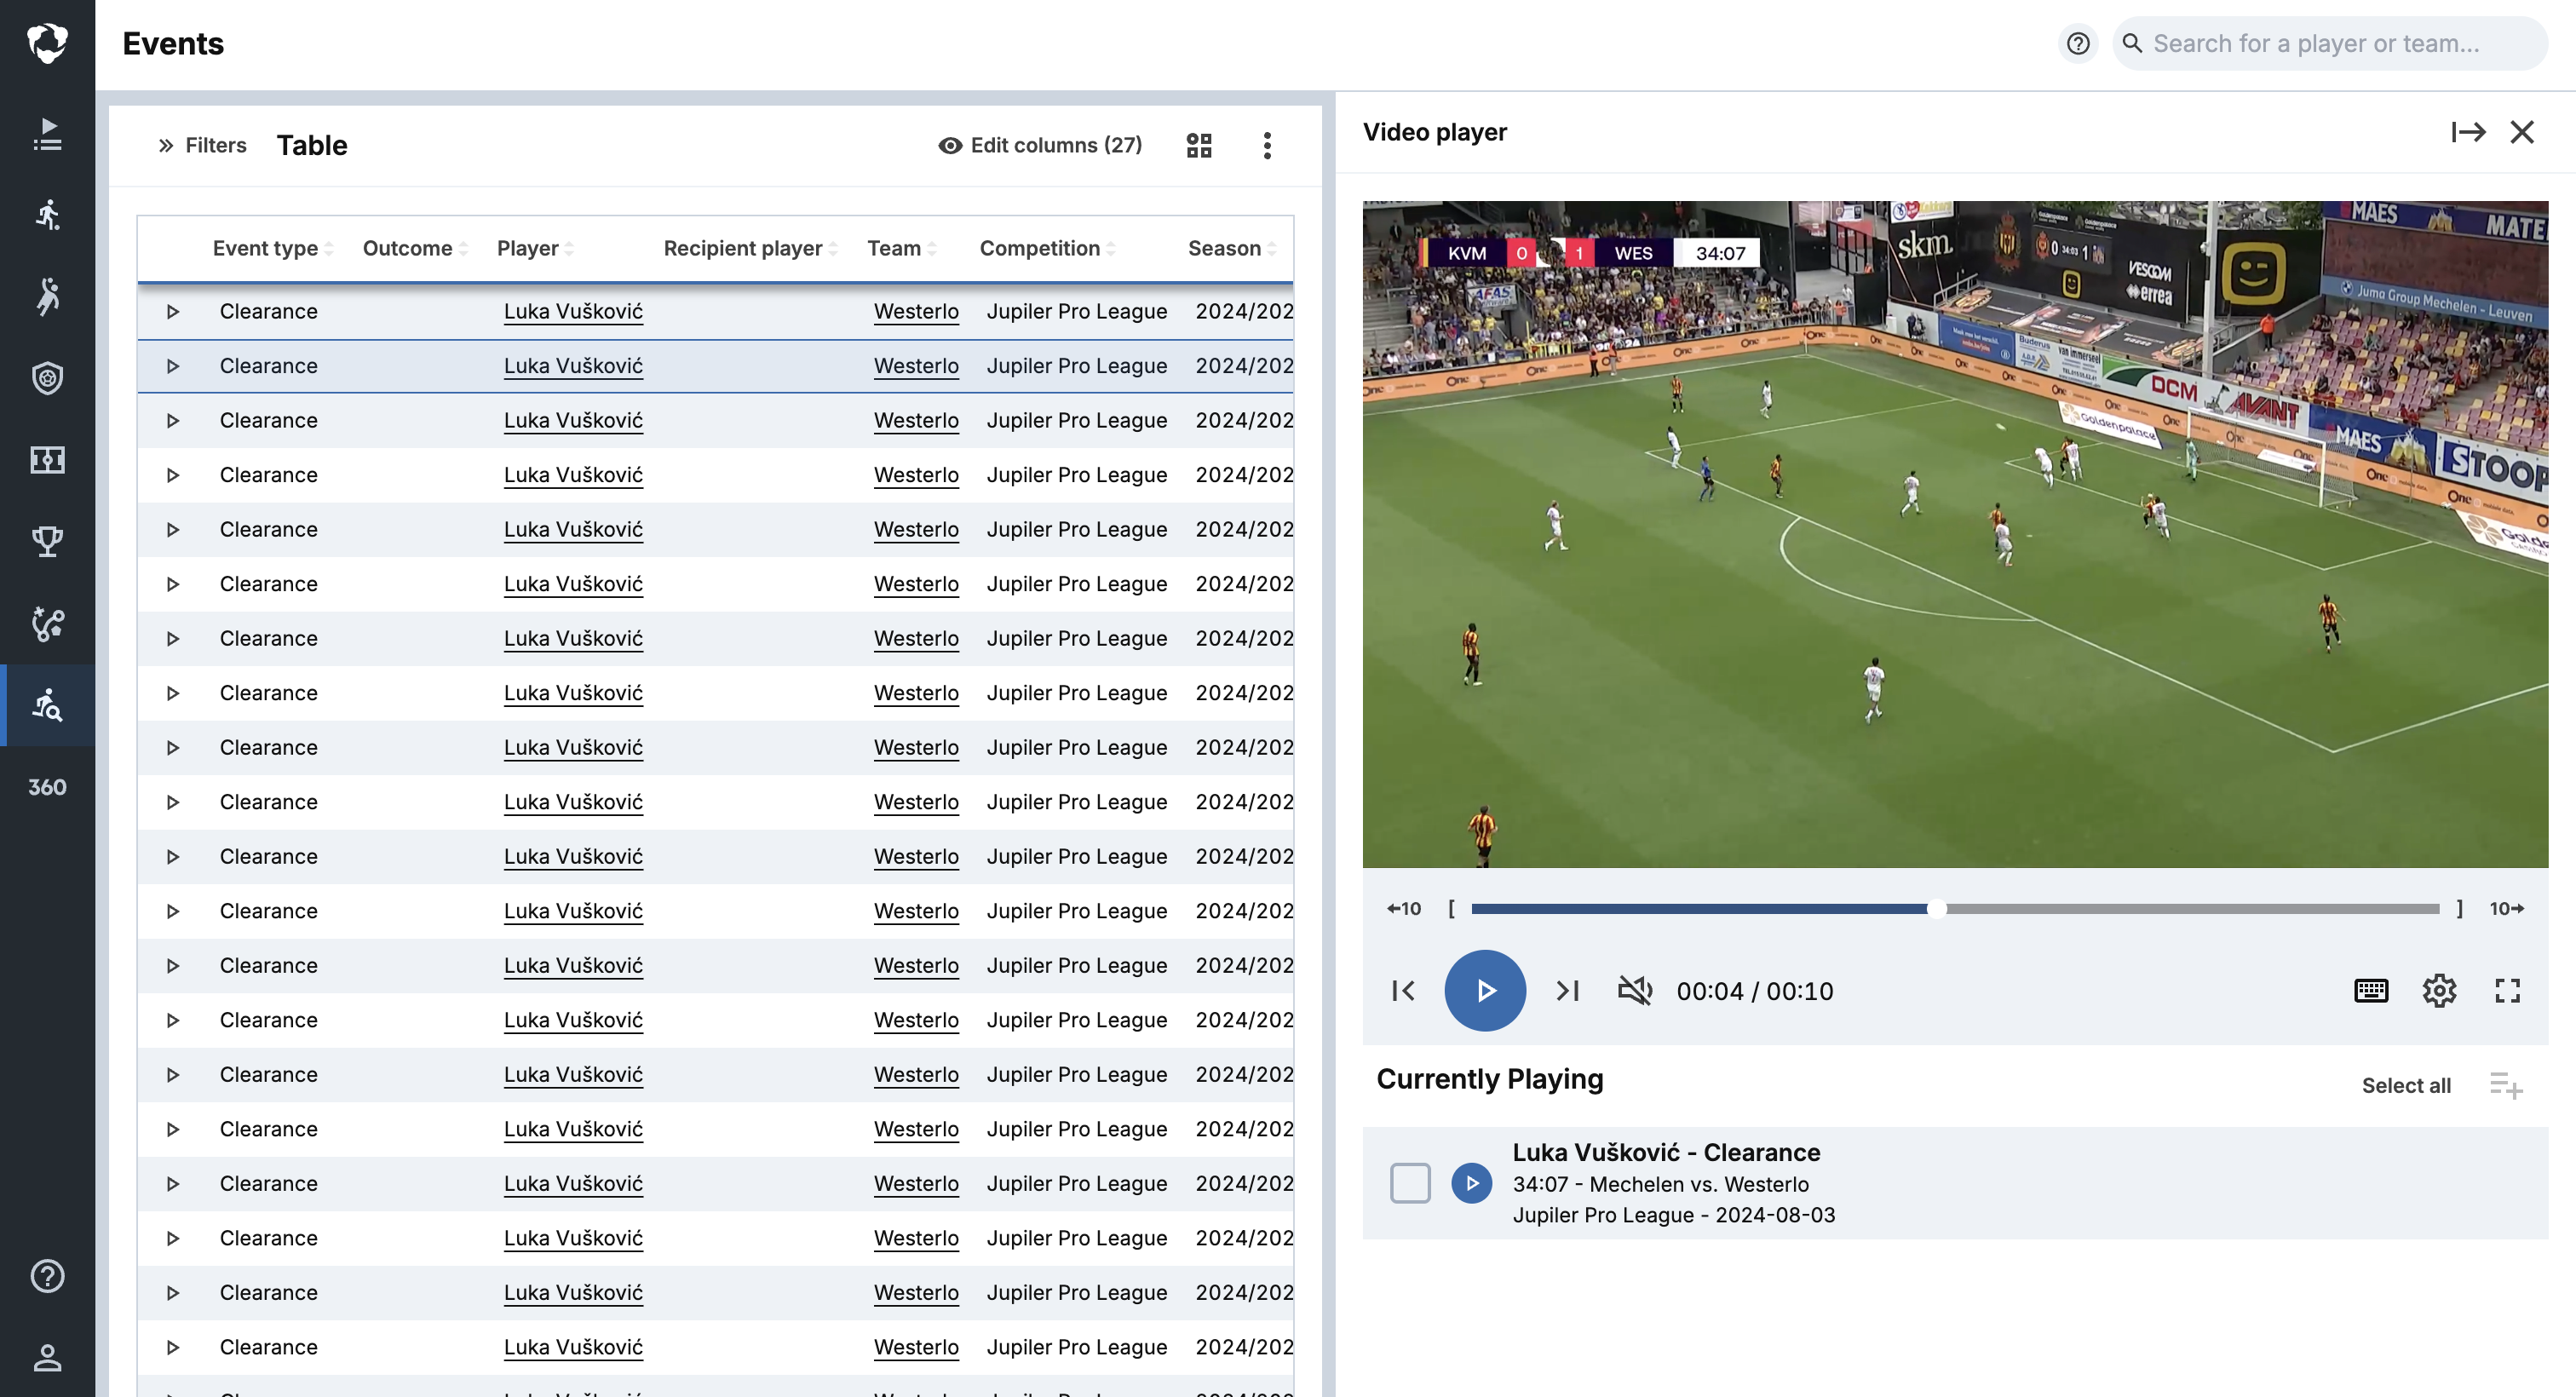Click Select all in Currently Playing
This screenshot has width=2576, height=1397.
(2405, 1085)
